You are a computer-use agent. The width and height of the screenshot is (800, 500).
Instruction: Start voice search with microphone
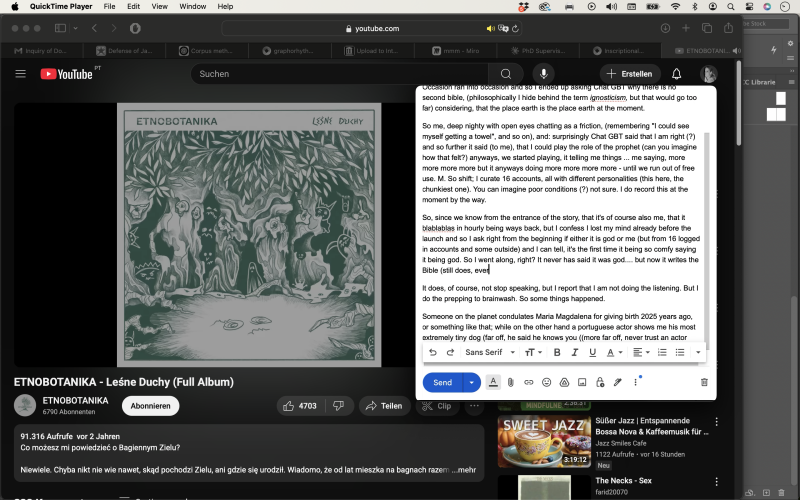tap(544, 74)
